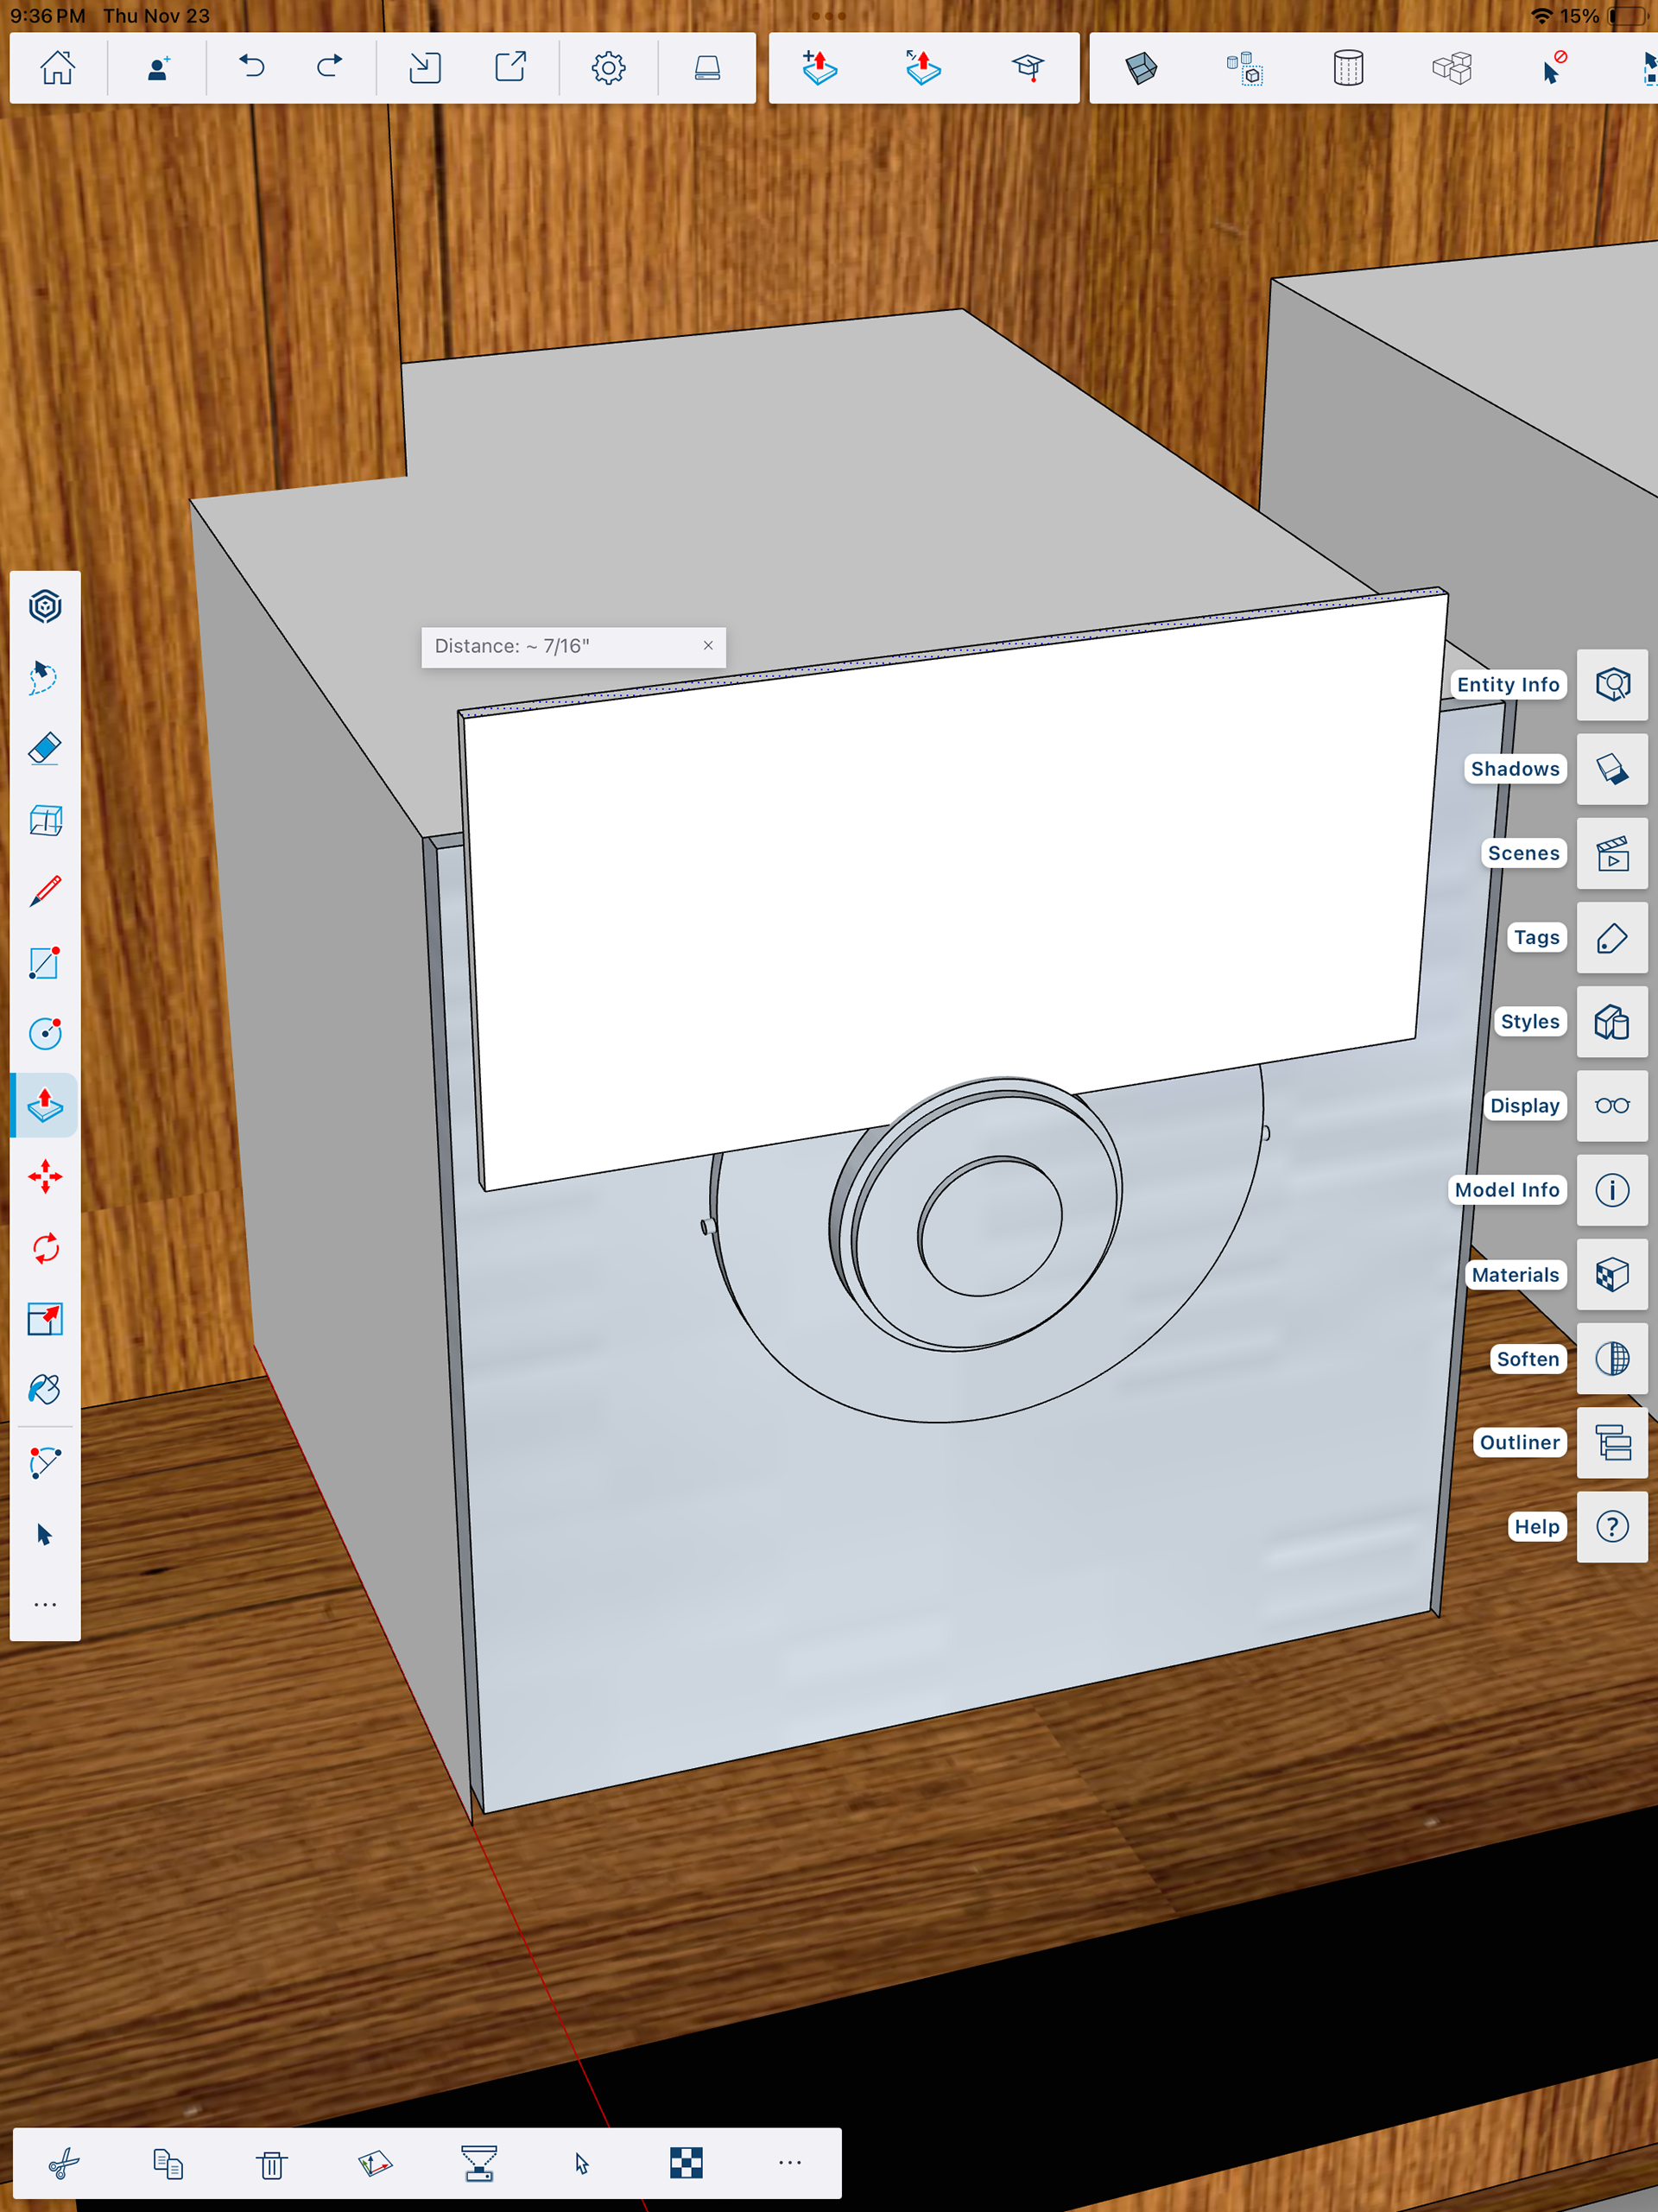Select the Rotate tool

[x=45, y=1248]
